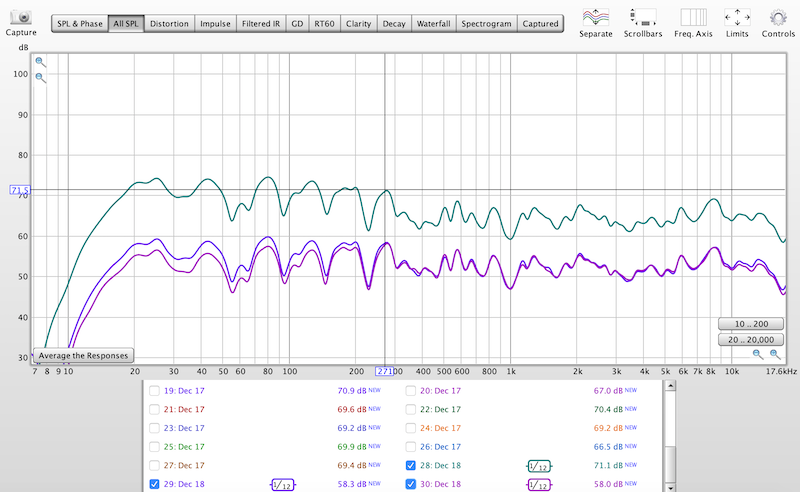Enable checkbox for 20: Dec 17
This screenshot has height=492, width=800.
click(411, 391)
